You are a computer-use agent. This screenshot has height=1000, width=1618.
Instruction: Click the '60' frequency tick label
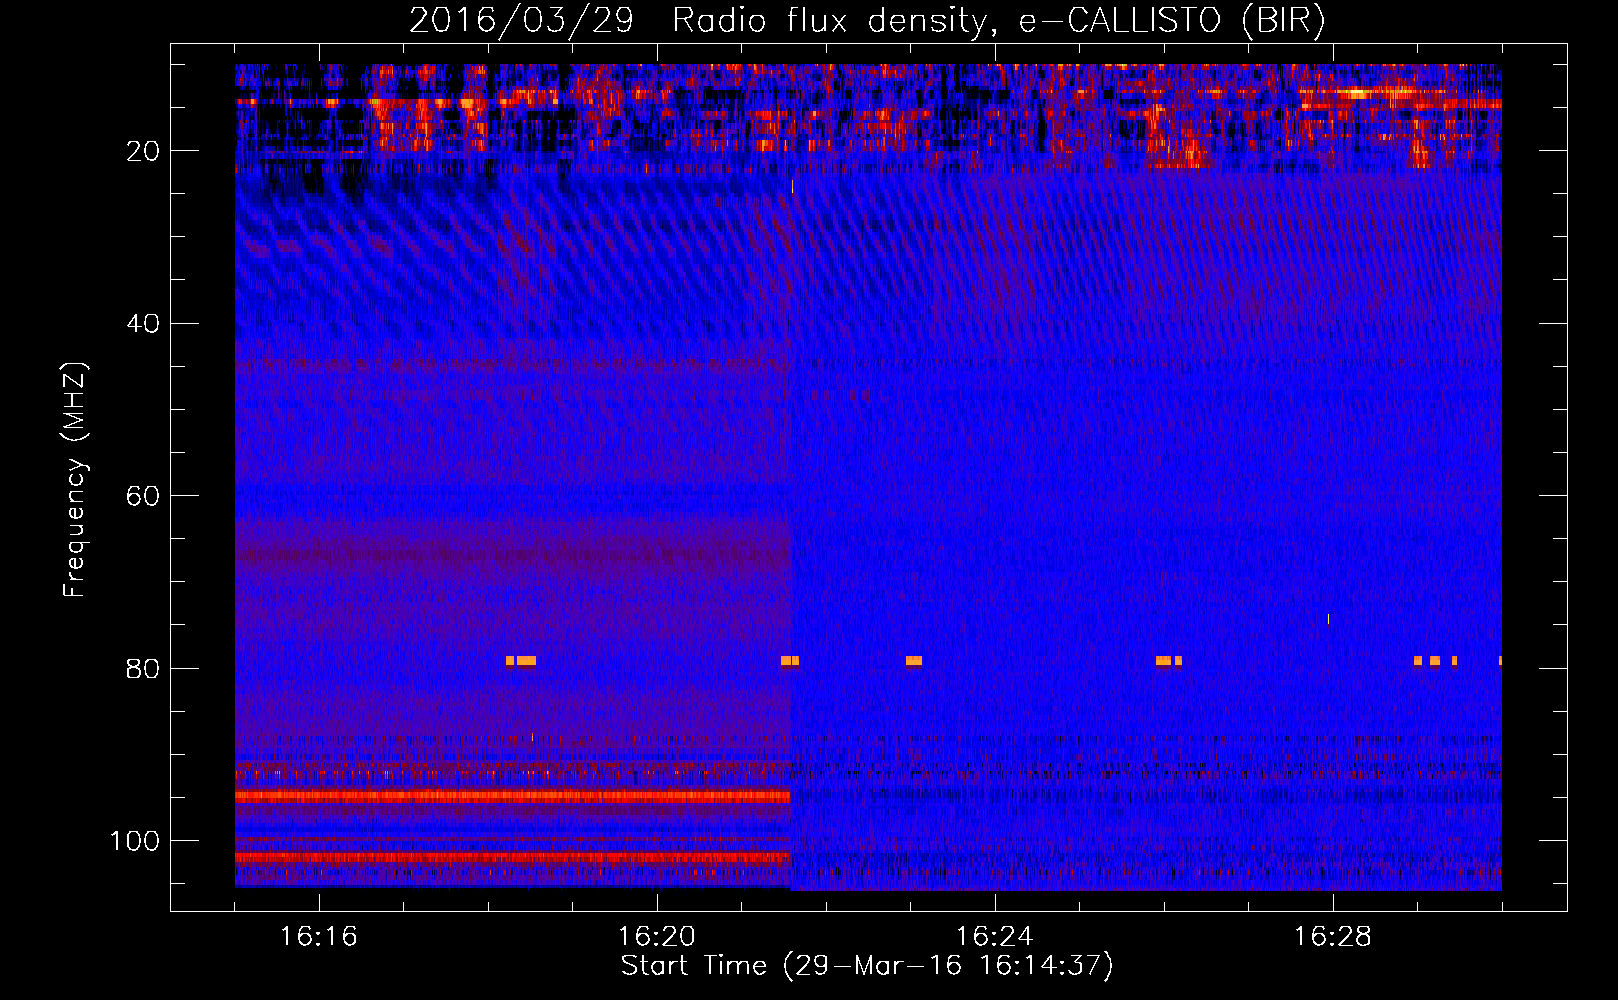pos(144,497)
